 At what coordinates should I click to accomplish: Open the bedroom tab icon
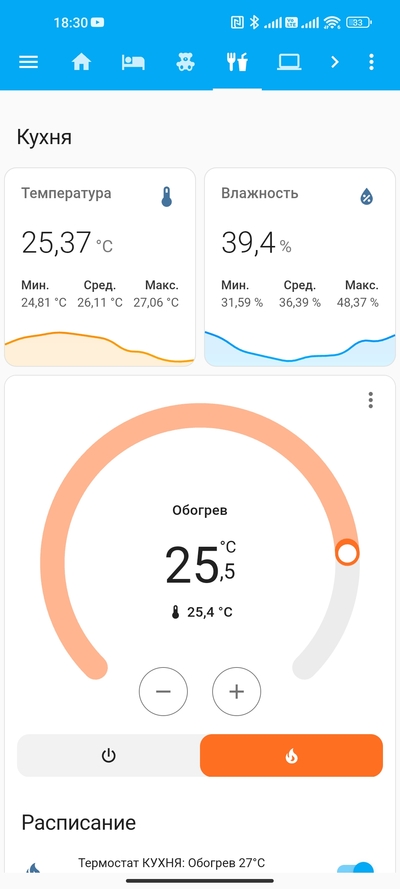coord(133,62)
